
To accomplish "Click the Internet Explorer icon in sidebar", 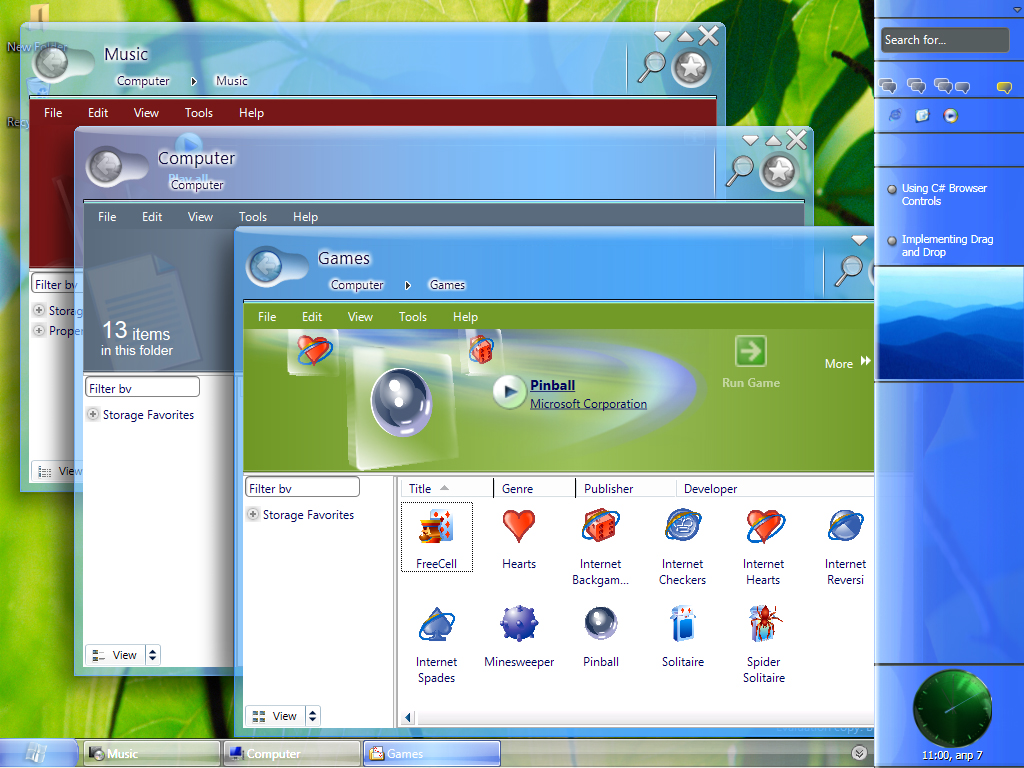I will (895, 115).
